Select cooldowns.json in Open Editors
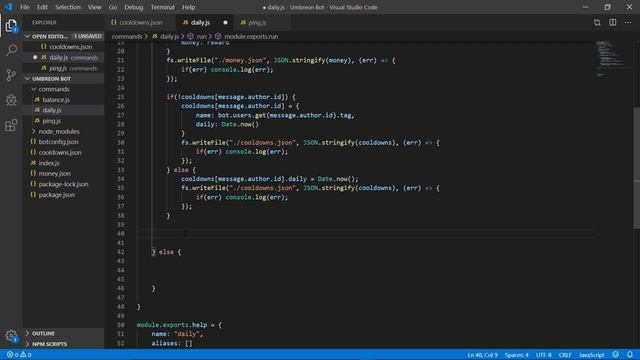 [63, 47]
